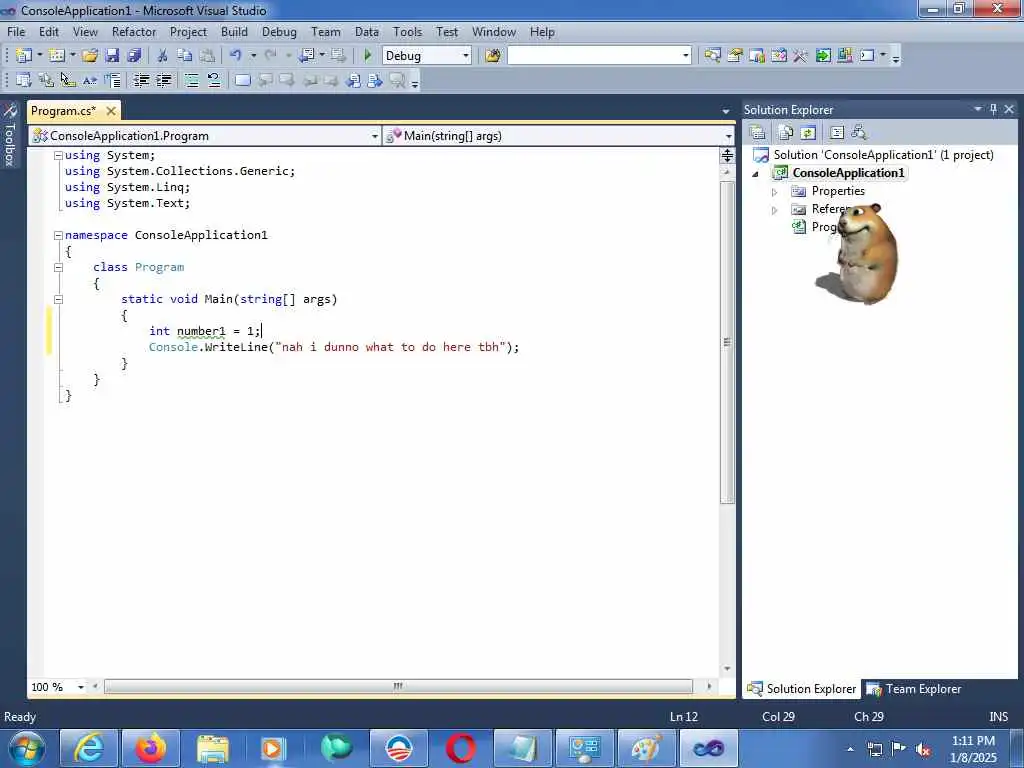1024x768 pixels.
Task: Select the ConsoleApplication1 project item
Action: (x=848, y=173)
